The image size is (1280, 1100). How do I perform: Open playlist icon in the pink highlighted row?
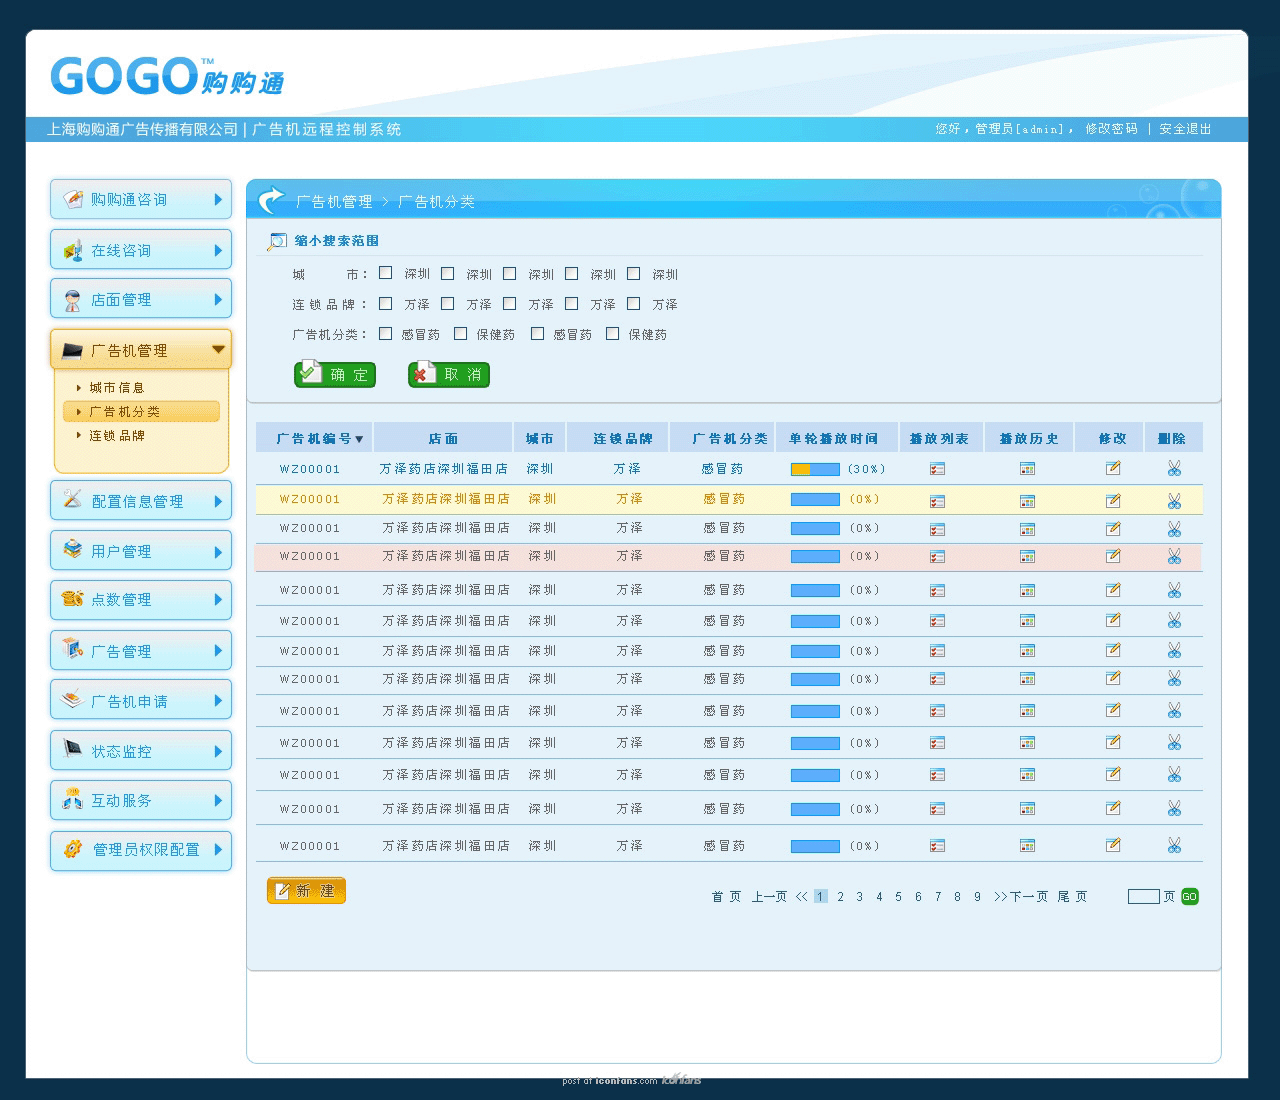tap(937, 557)
